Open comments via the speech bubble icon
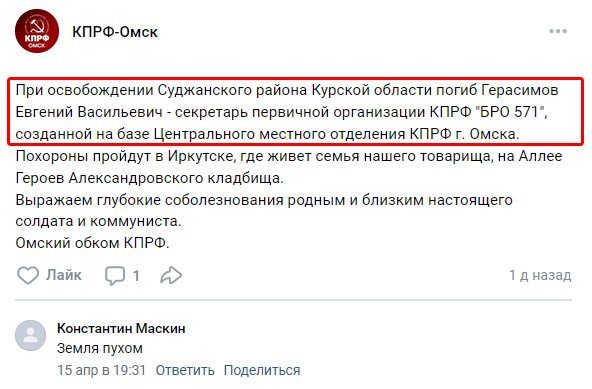 pos(115,275)
